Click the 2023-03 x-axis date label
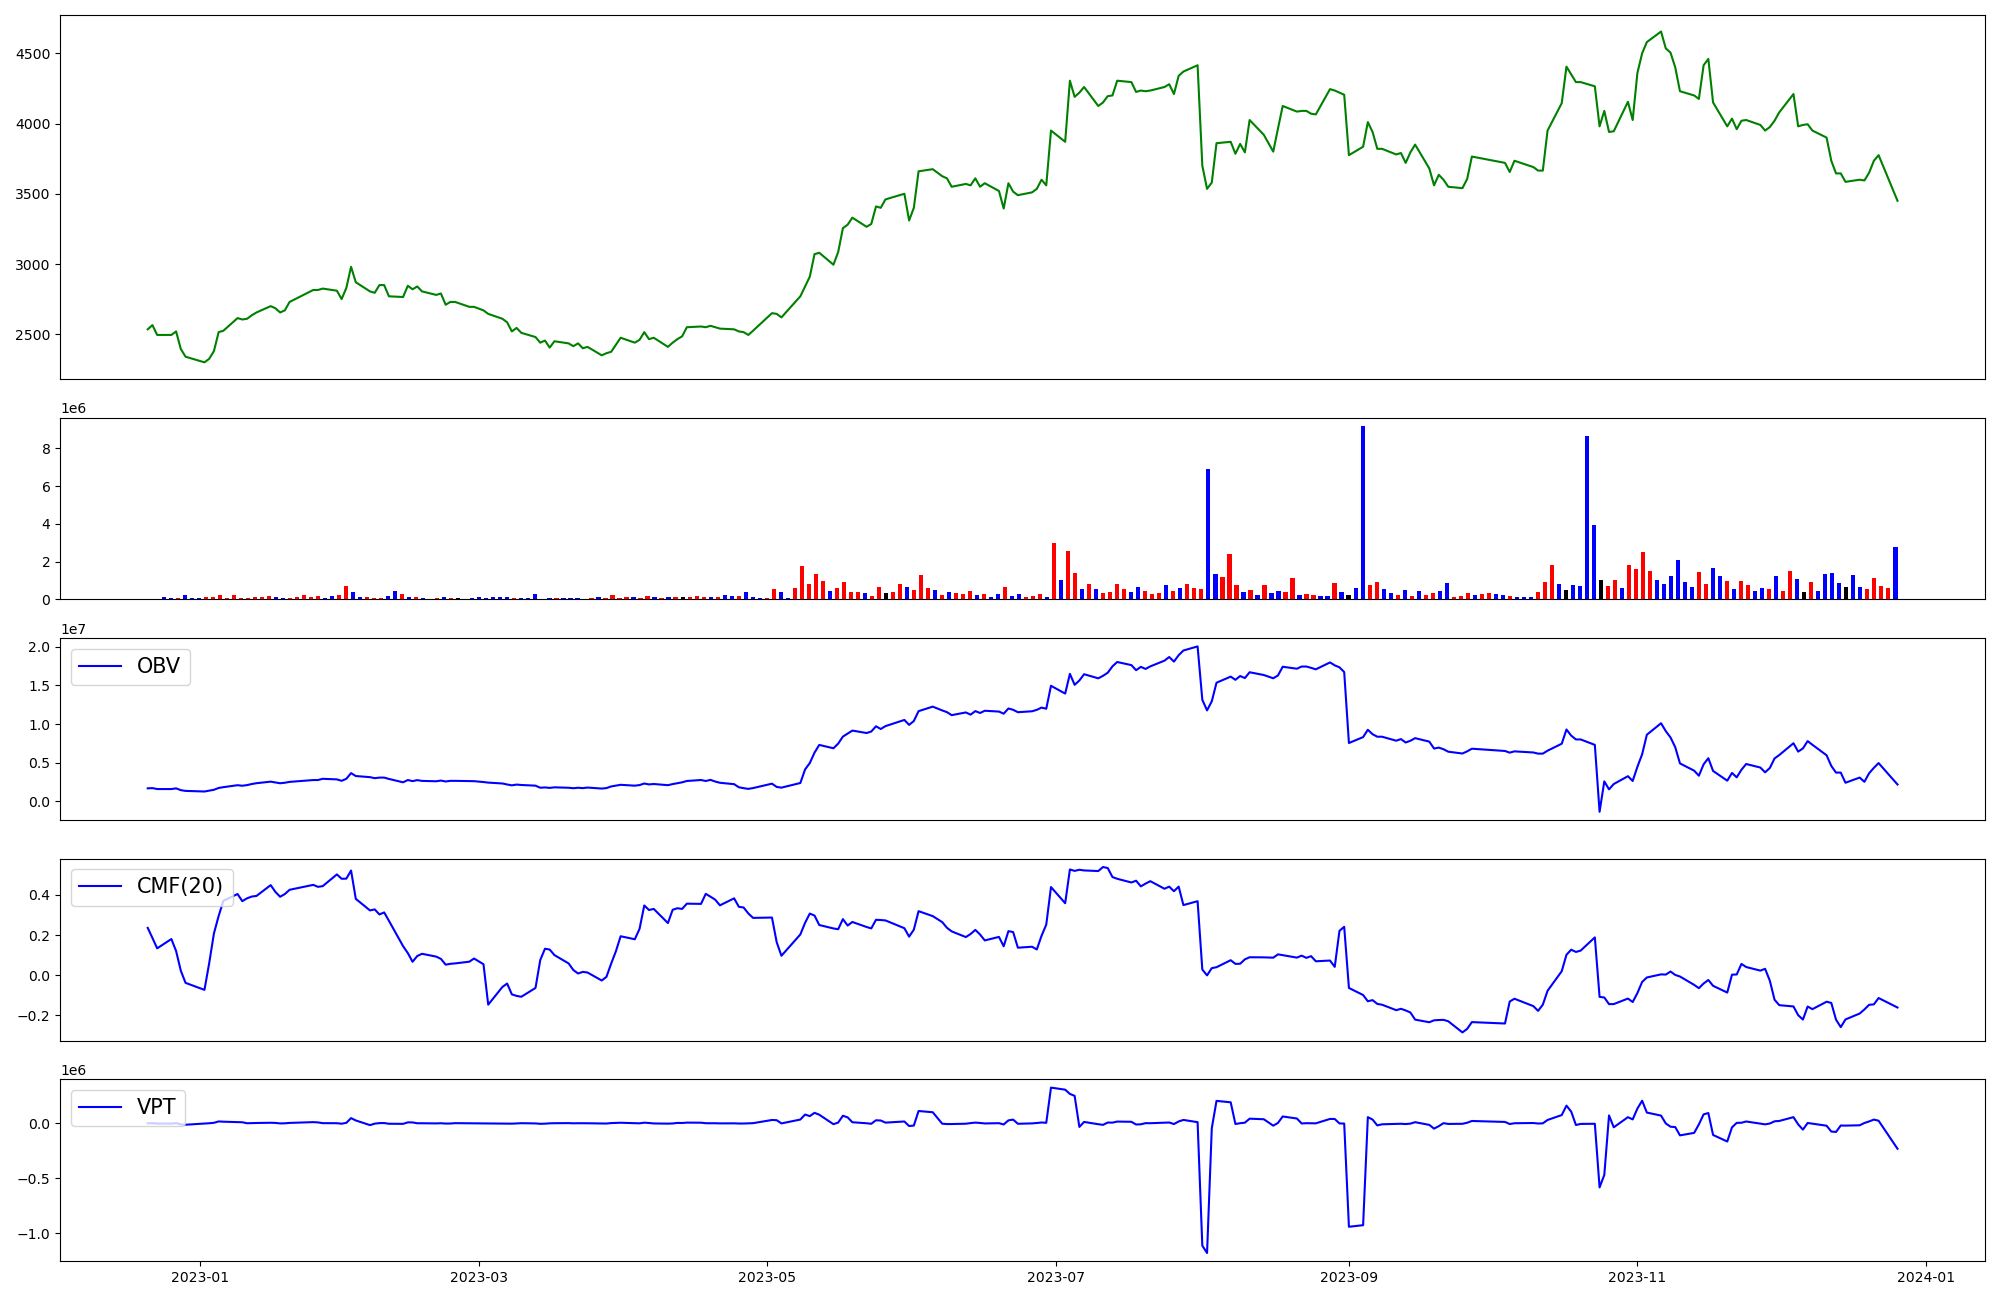The width and height of the screenshot is (2000, 1300). [x=480, y=1277]
